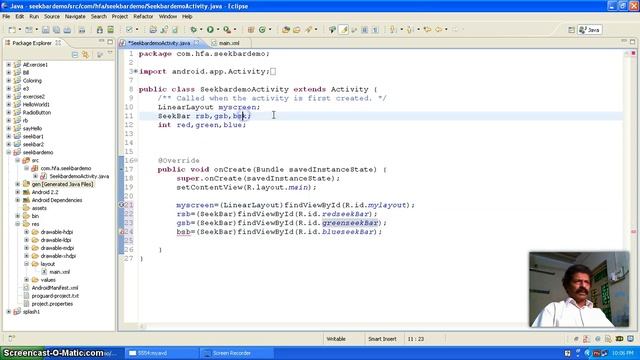Click the Save toolbar icon

click(46, 30)
